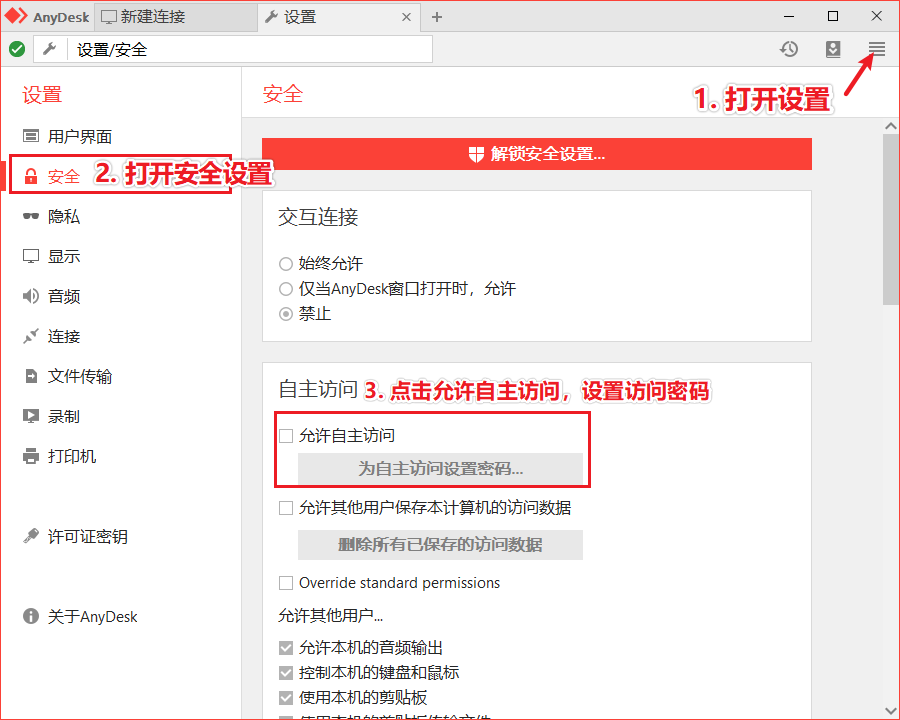Viewport: 900px width, 720px height.
Task: Click the 交互连接 section heading
Action: tap(318, 218)
